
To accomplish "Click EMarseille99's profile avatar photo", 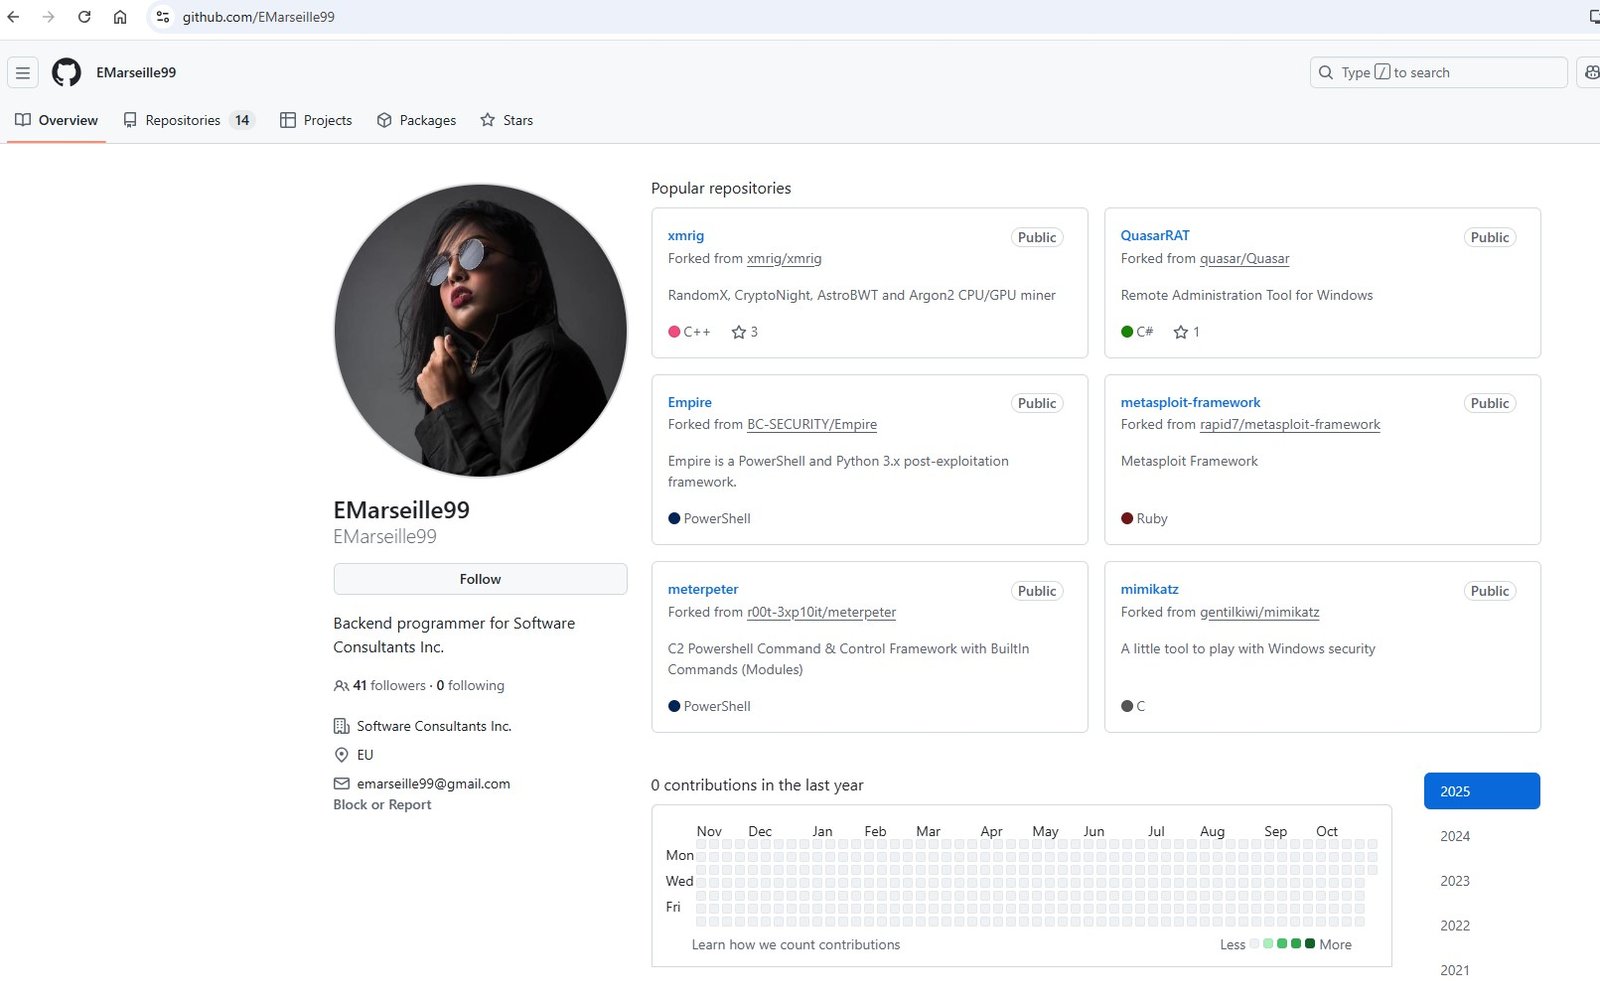I will (x=480, y=331).
